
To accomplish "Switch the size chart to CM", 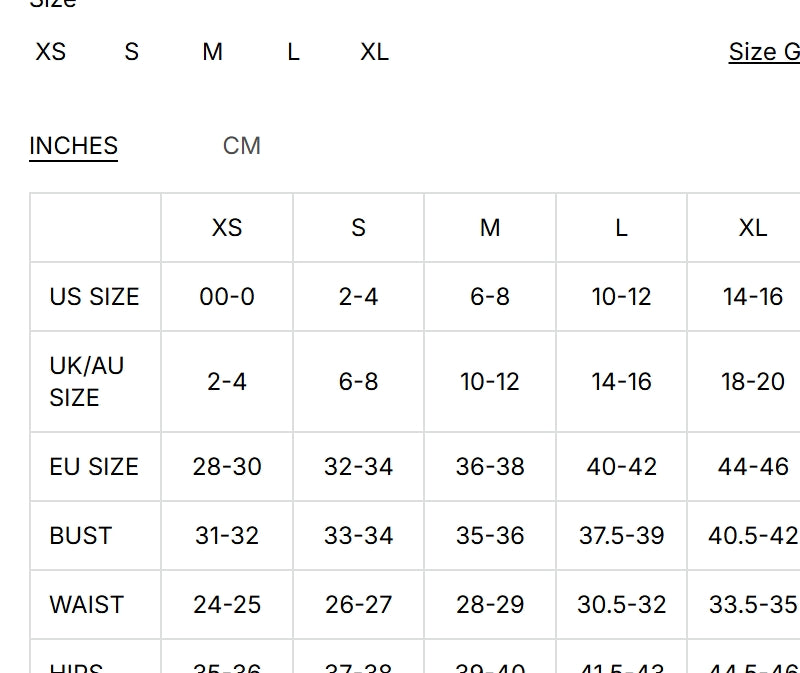I will click(241, 146).
